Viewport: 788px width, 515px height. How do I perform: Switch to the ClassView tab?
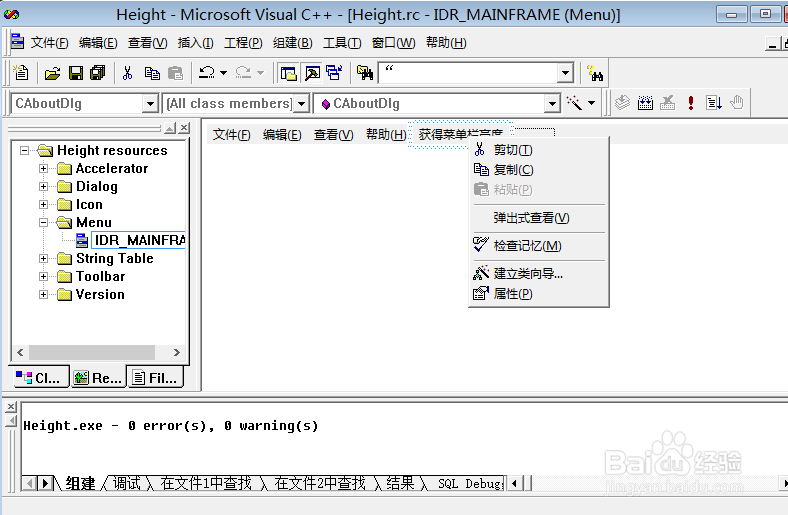pos(41,377)
